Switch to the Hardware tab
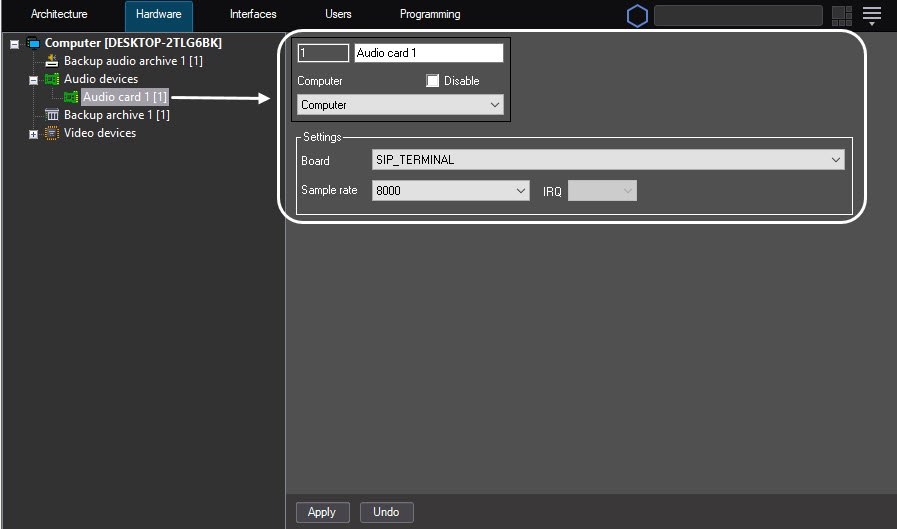The height and width of the screenshot is (529, 897). point(158,15)
